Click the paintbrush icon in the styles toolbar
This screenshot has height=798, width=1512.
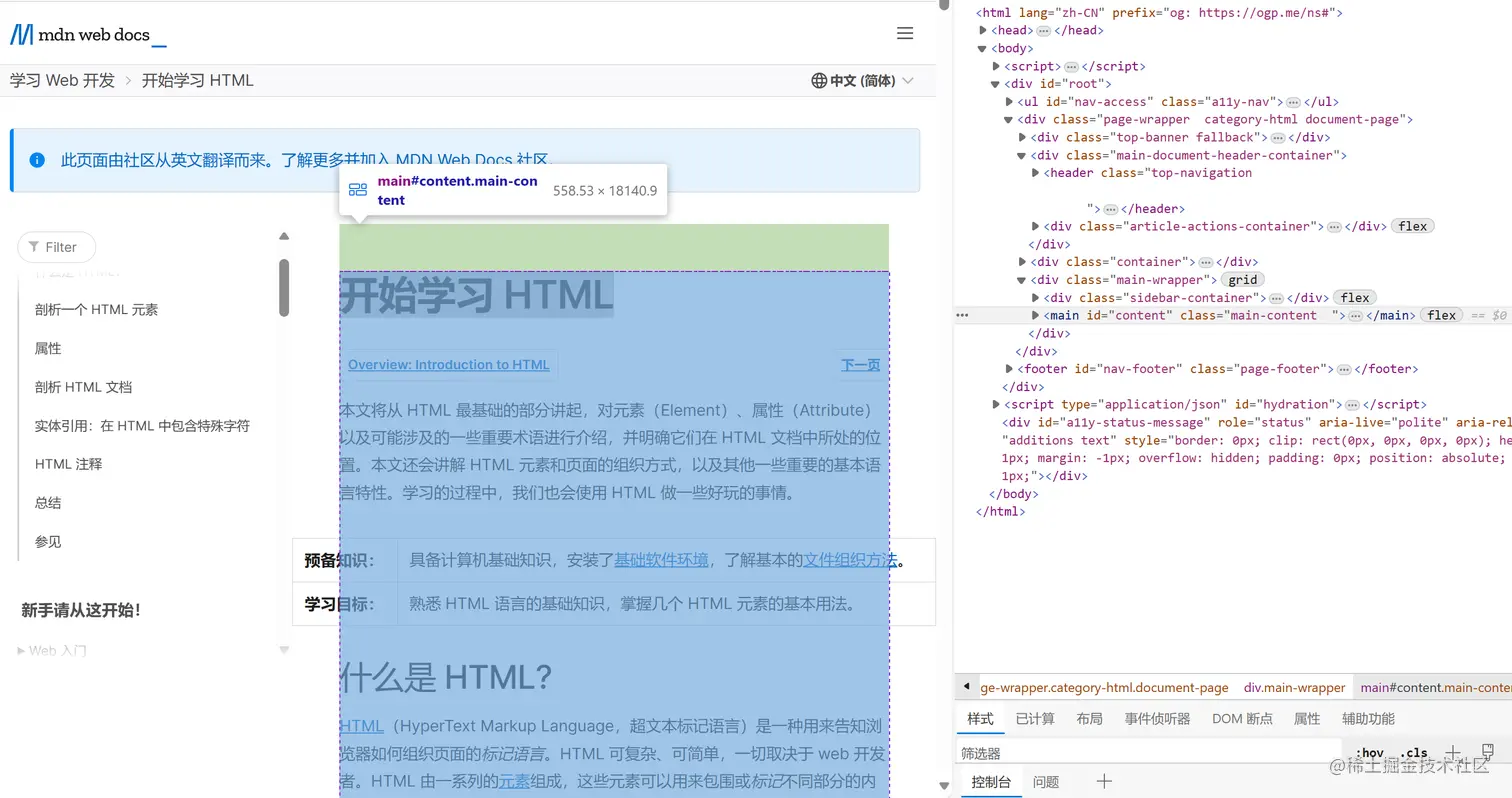[x=1487, y=751]
